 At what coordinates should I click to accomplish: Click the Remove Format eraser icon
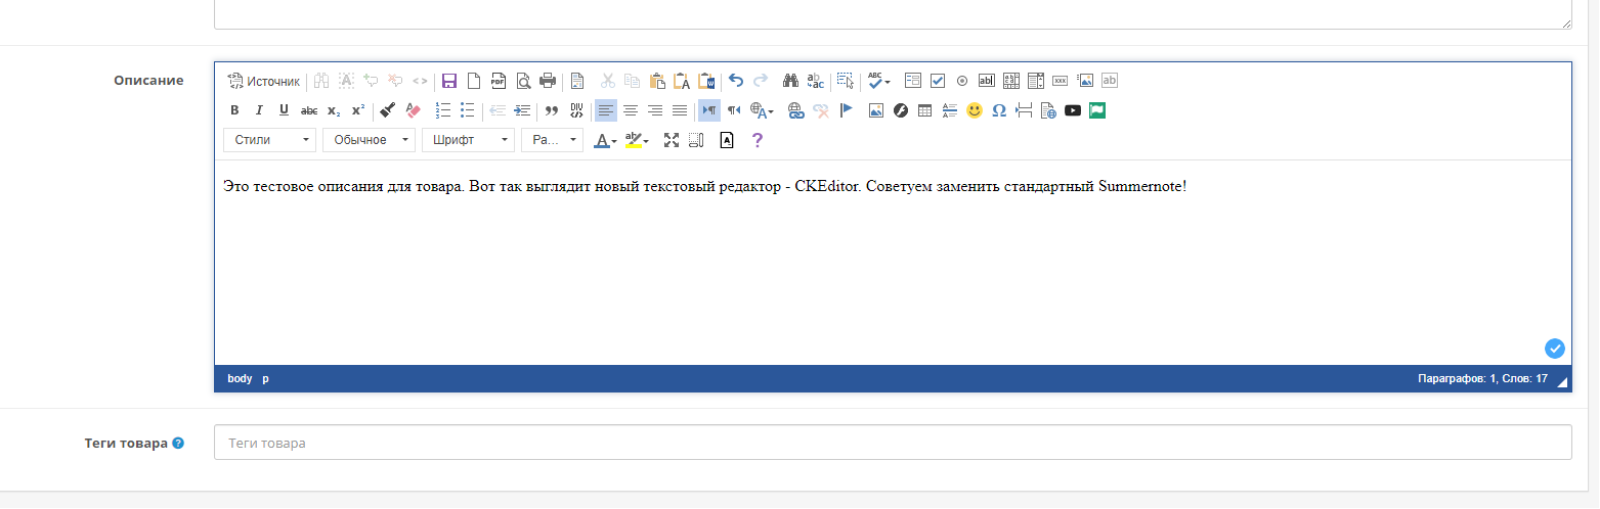412,111
